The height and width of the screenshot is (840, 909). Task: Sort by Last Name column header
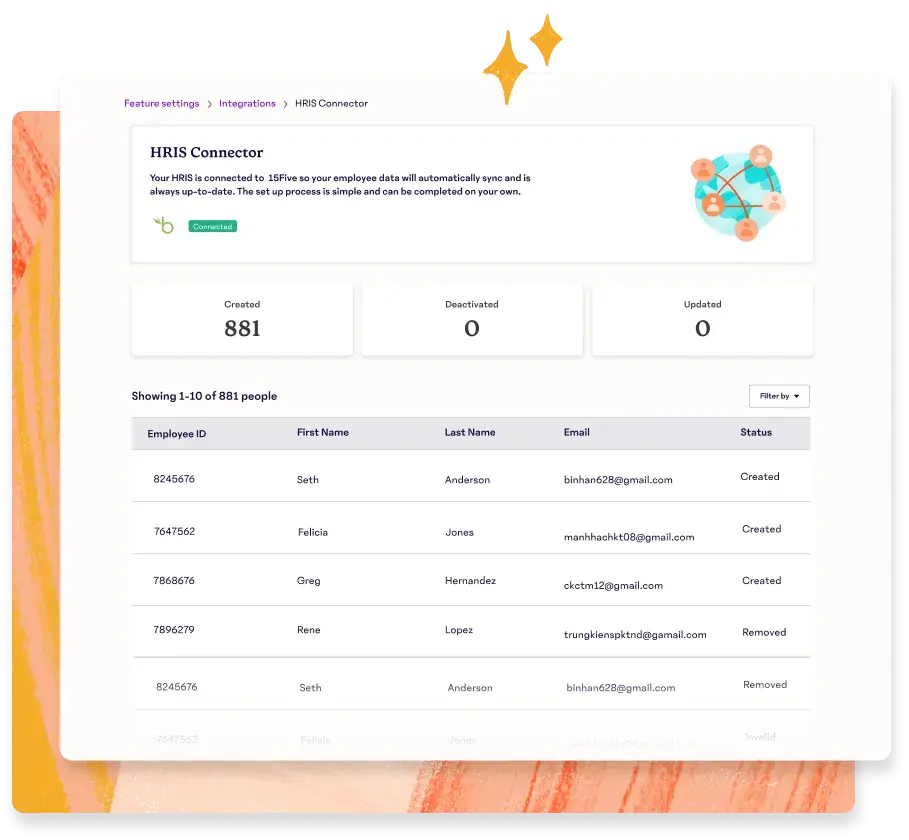[x=469, y=433]
